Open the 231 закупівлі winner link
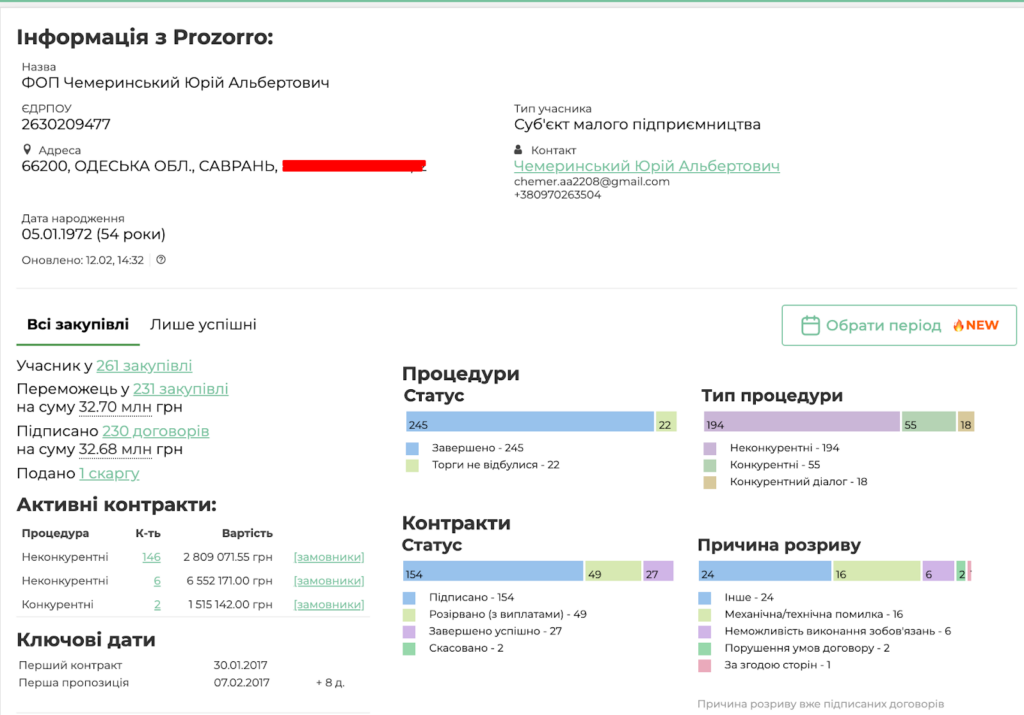1024x715 pixels. 180,389
